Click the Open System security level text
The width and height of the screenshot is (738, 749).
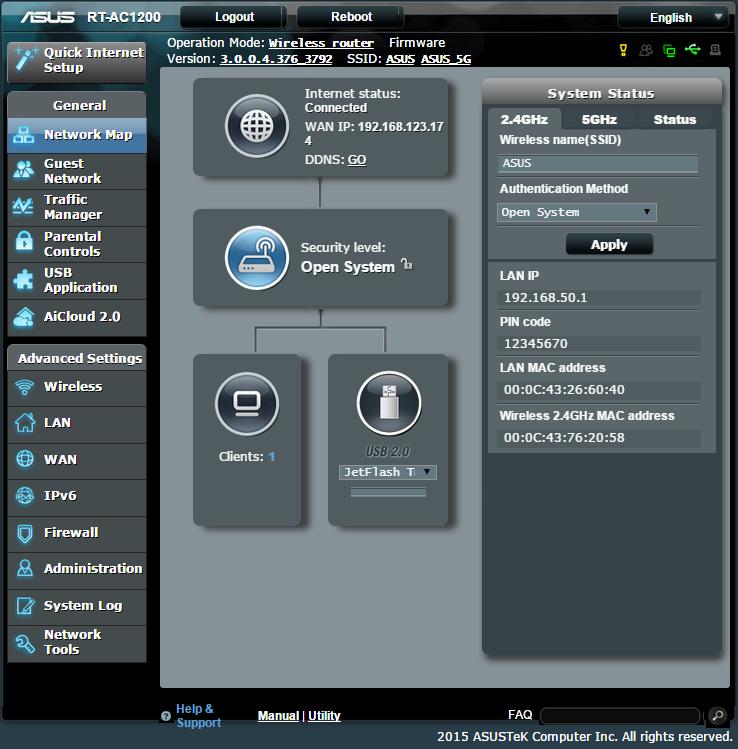pos(348,267)
